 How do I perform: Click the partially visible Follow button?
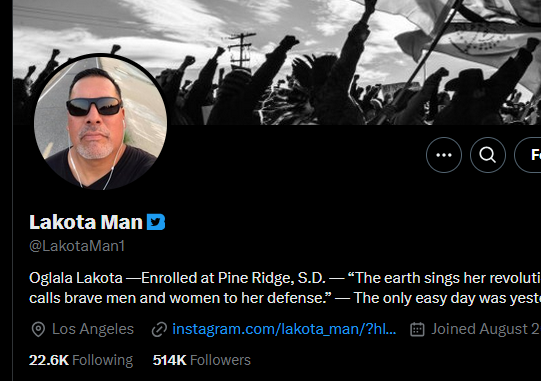528,155
